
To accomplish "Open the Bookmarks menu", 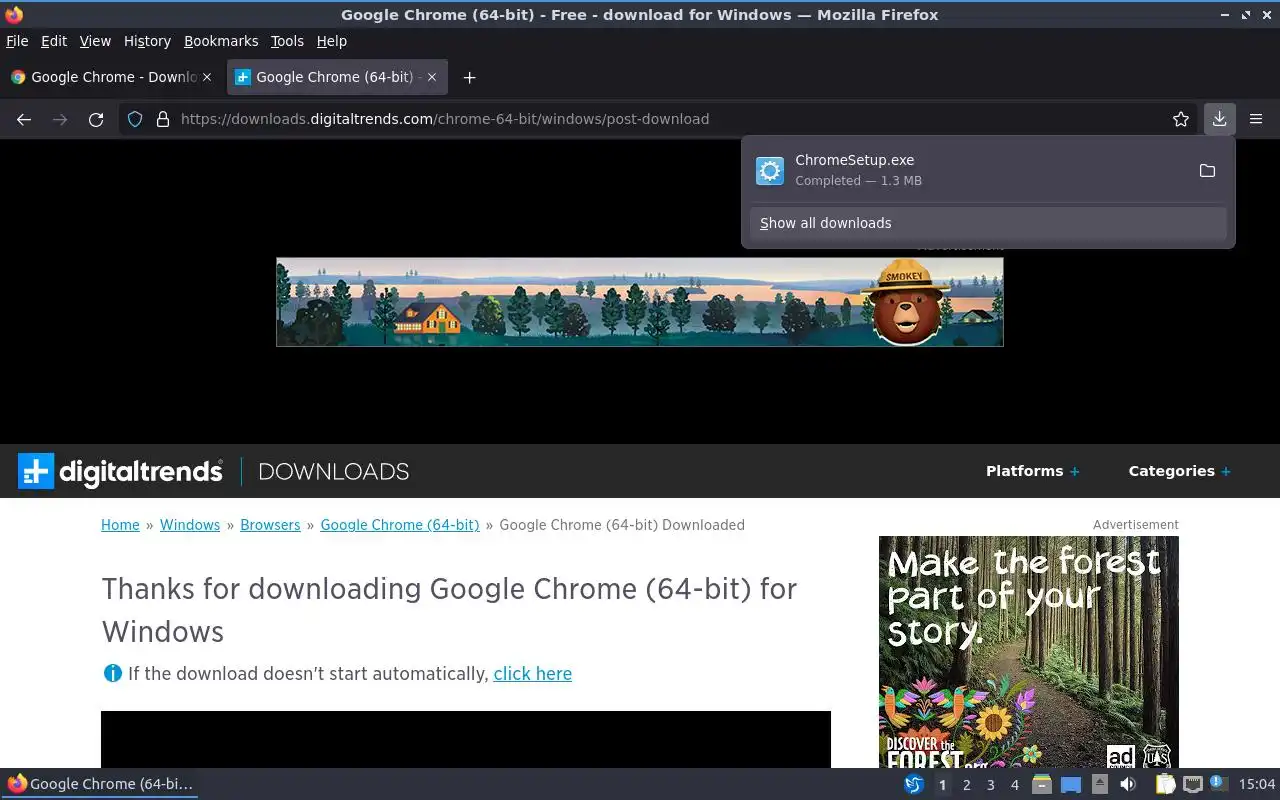I will pyautogui.click(x=221, y=41).
